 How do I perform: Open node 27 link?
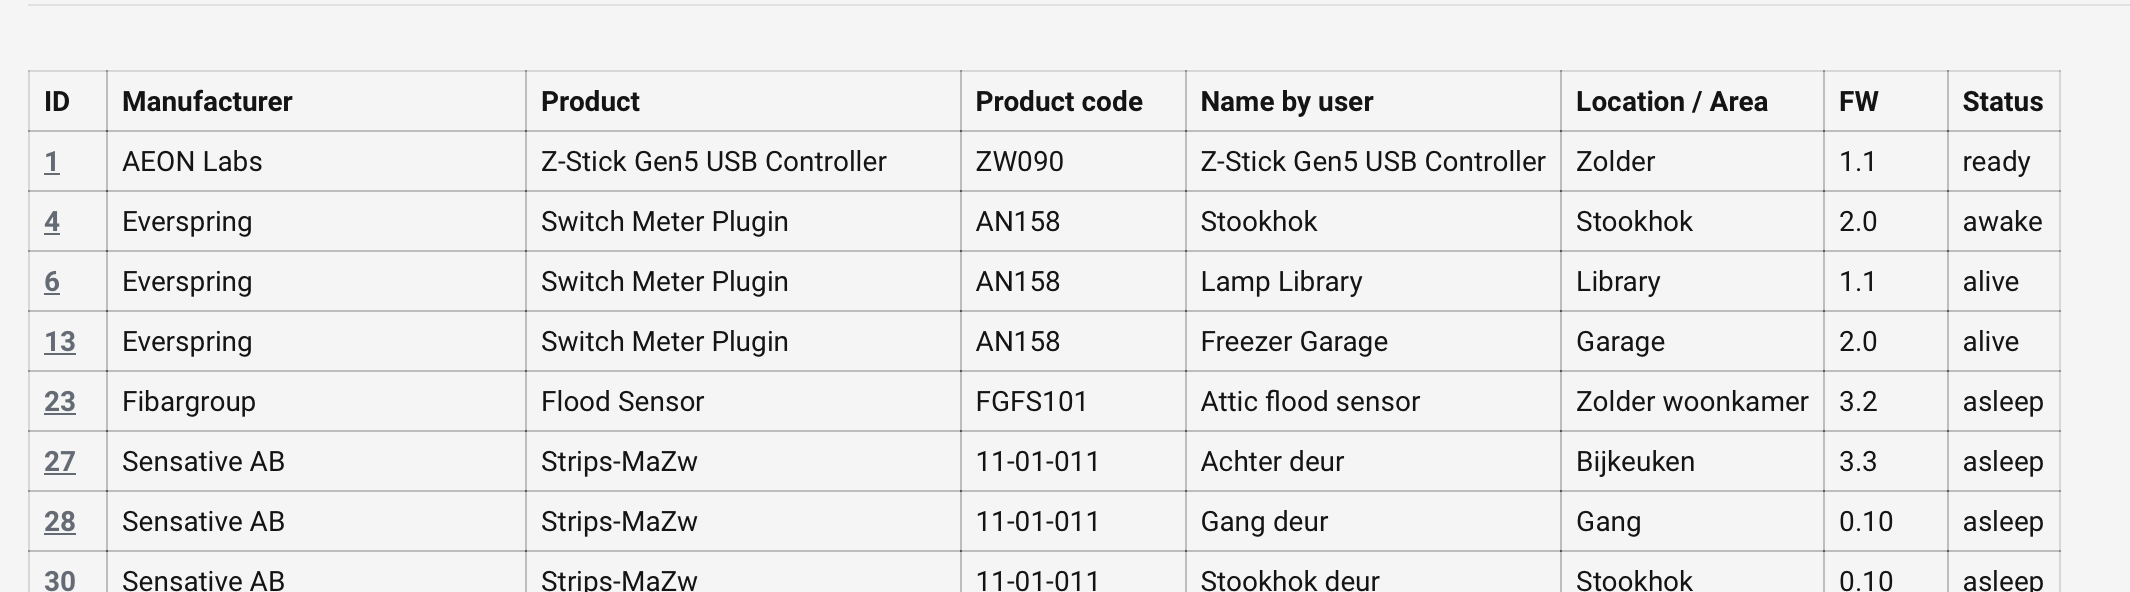click(x=60, y=462)
